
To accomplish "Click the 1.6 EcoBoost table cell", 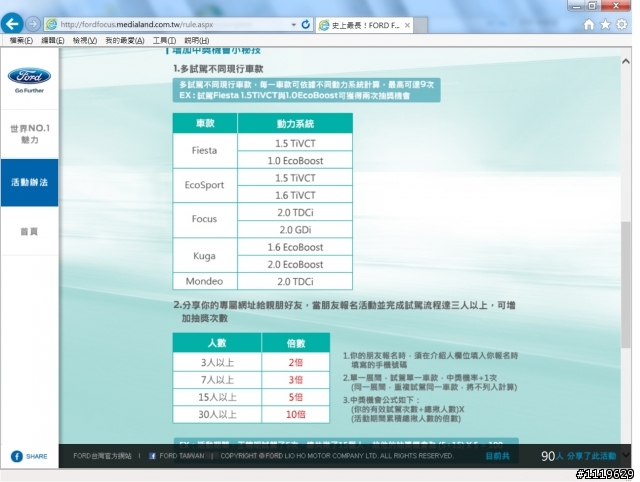I will (x=295, y=247).
